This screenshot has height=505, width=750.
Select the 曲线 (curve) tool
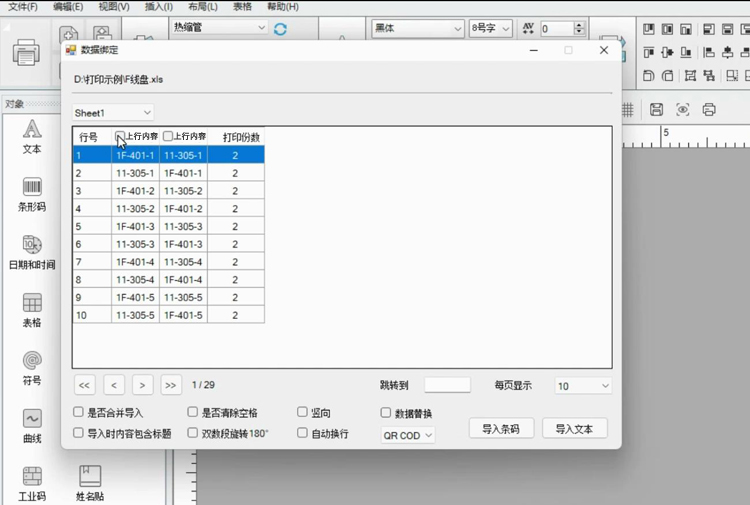pos(32,426)
